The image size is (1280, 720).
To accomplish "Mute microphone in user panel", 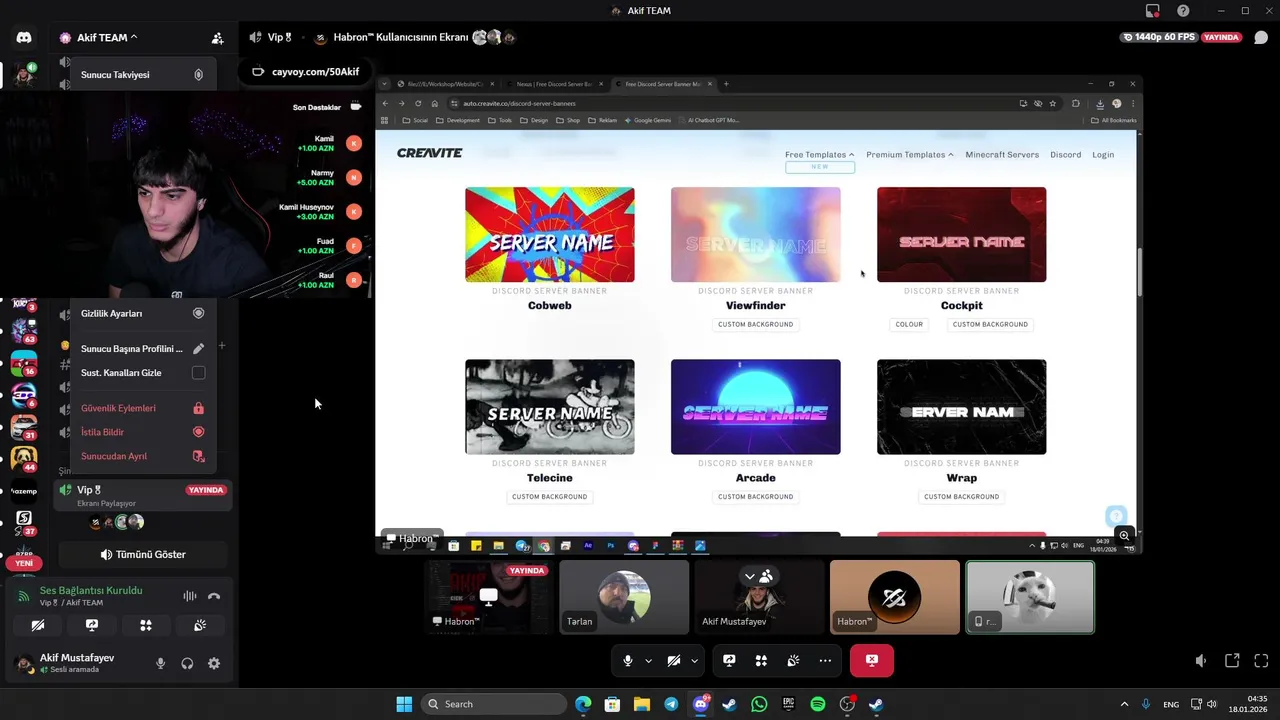I will click(x=160, y=663).
